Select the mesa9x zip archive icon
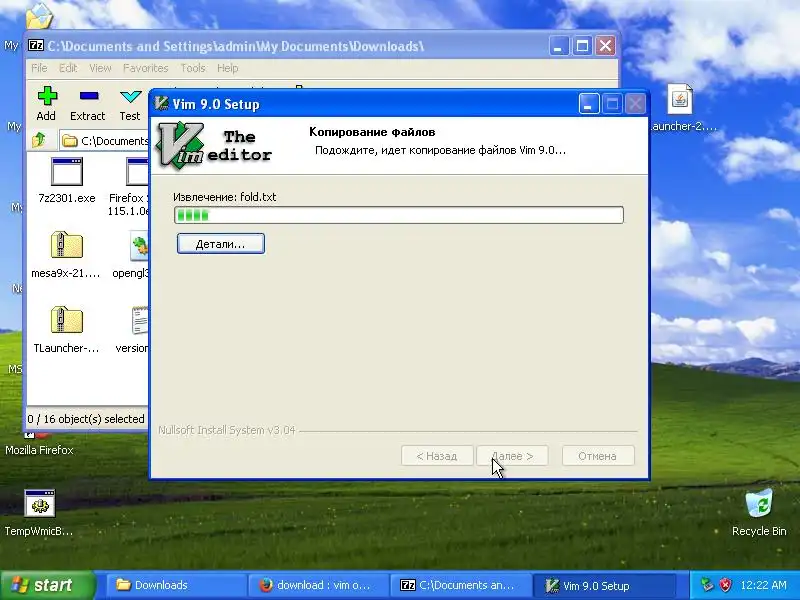Viewport: 800px width, 600px height. tap(66, 245)
